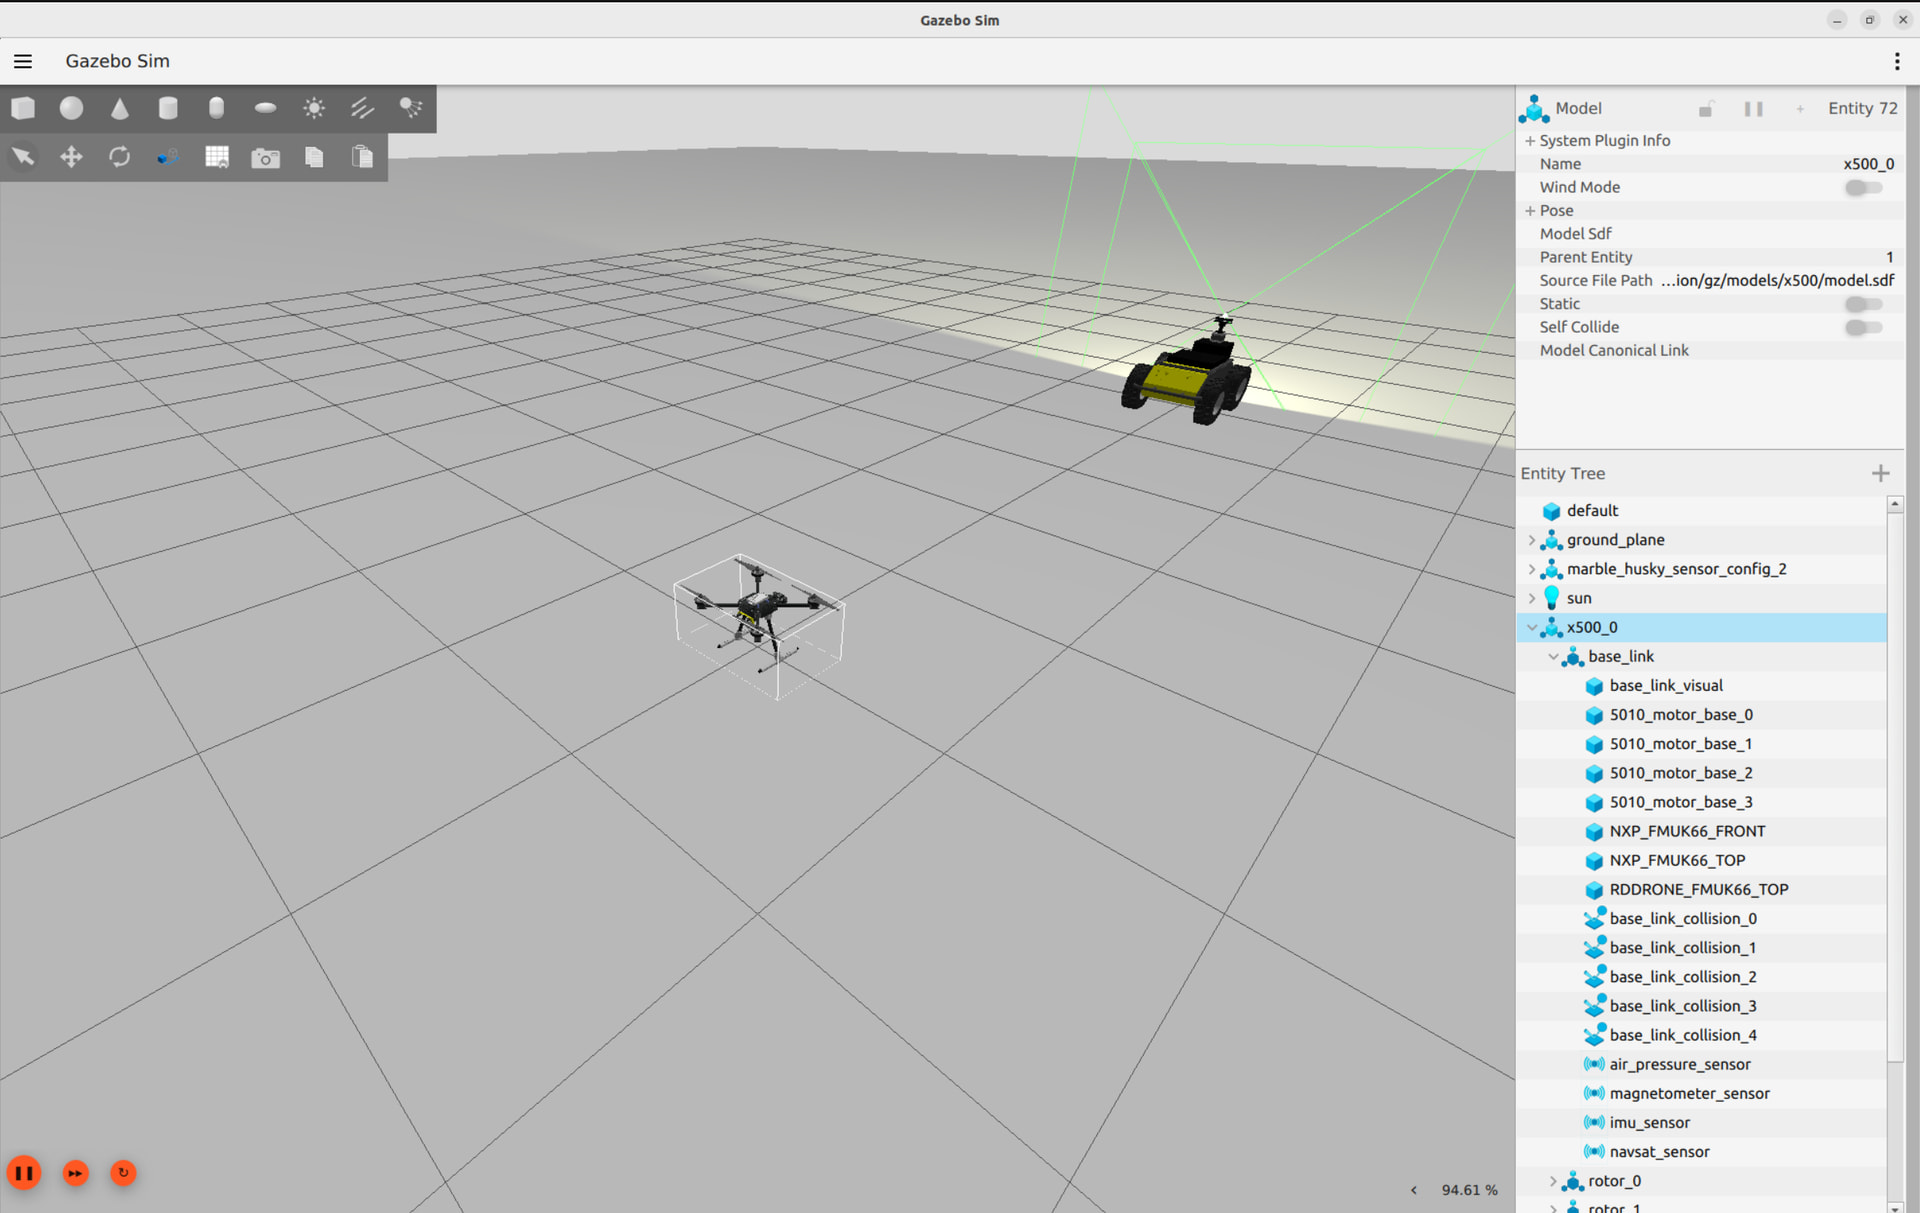Open the hamburger menu

(23, 61)
